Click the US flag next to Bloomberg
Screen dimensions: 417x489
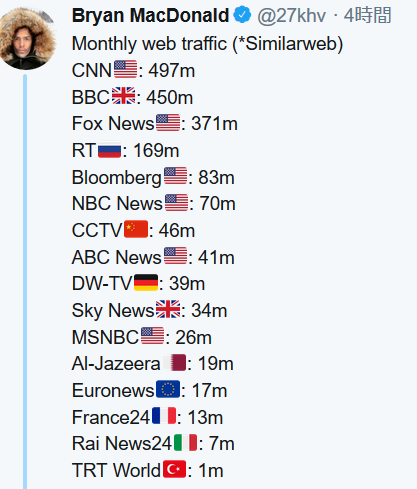click(176, 176)
